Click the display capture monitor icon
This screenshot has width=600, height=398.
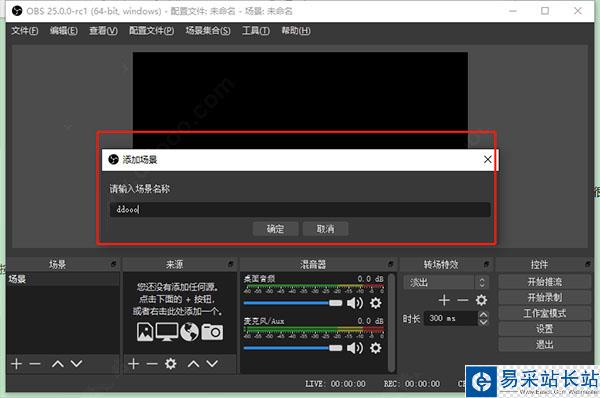(x=167, y=332)
